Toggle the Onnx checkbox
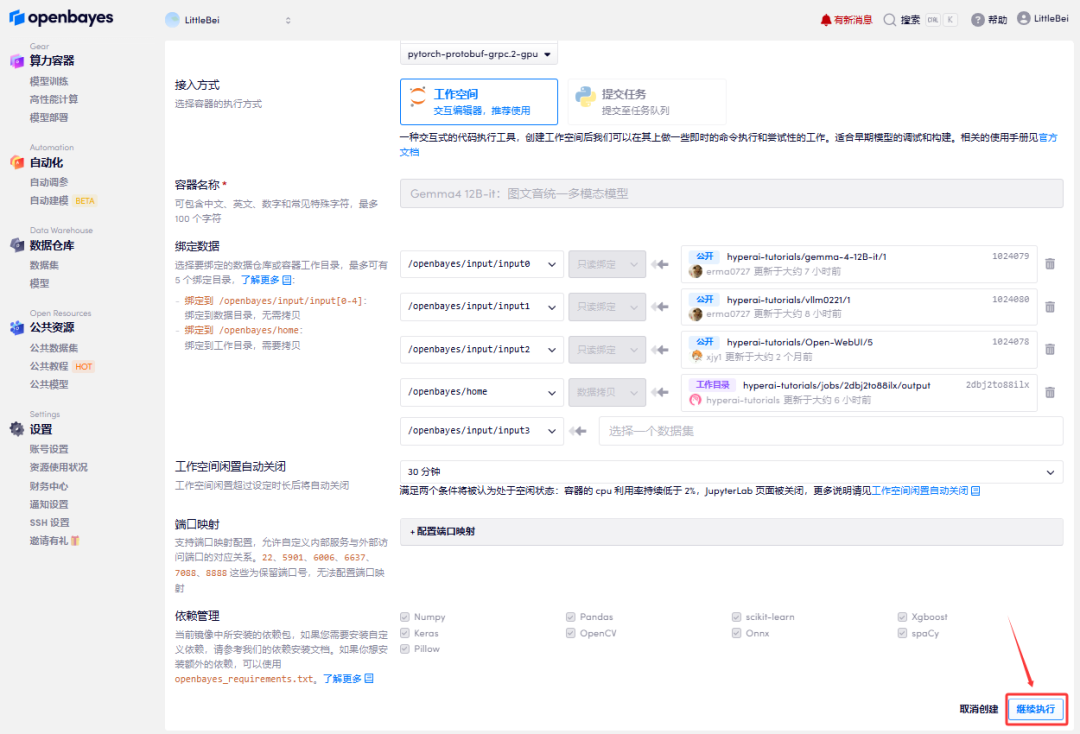 point(736,633)
